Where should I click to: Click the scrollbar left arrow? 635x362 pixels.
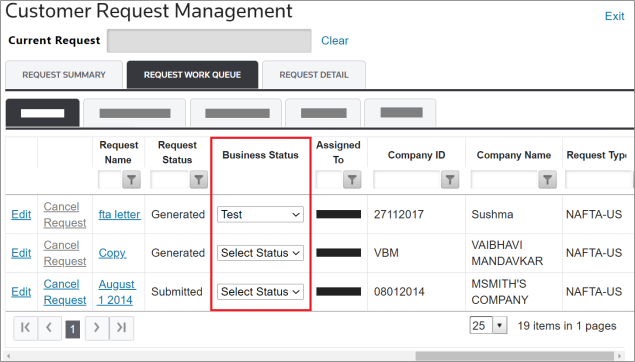pyautogui.click(x=9, y=356)
